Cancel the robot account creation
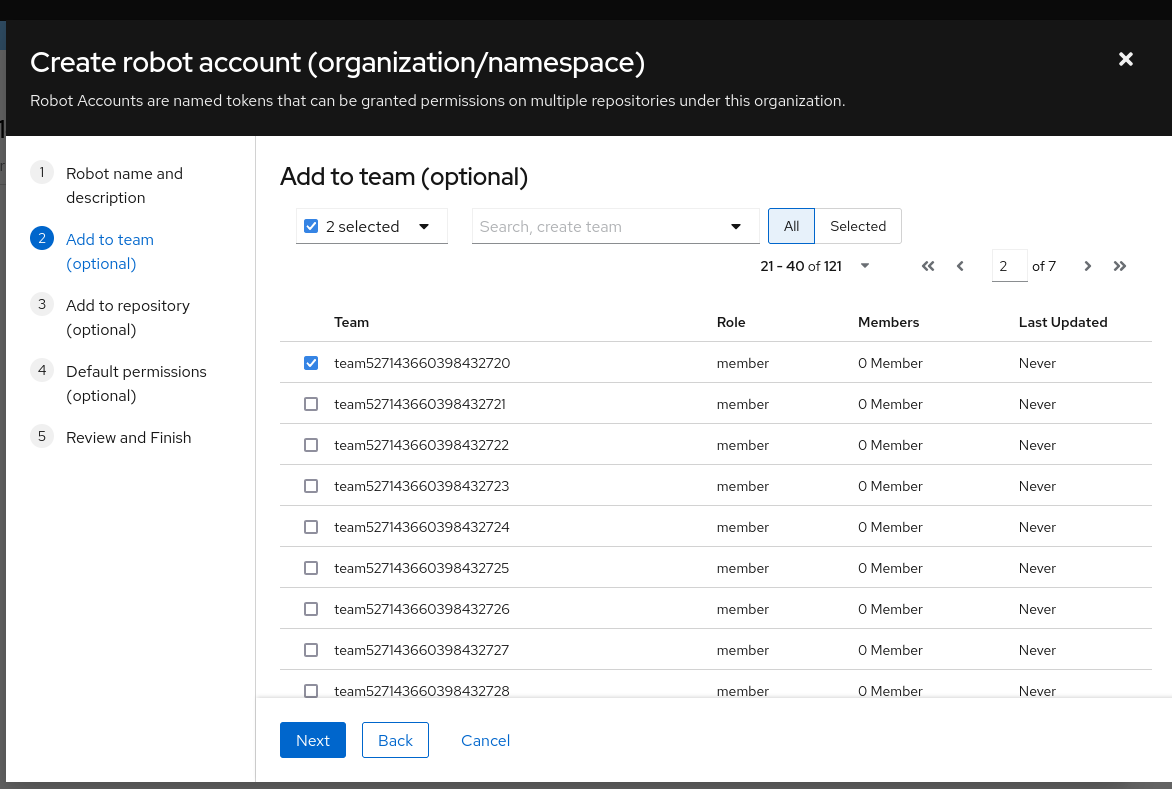 (485, 740)
